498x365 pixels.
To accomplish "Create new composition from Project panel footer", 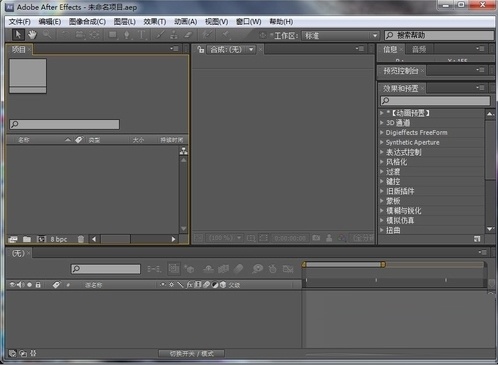I will coord(41,239).
